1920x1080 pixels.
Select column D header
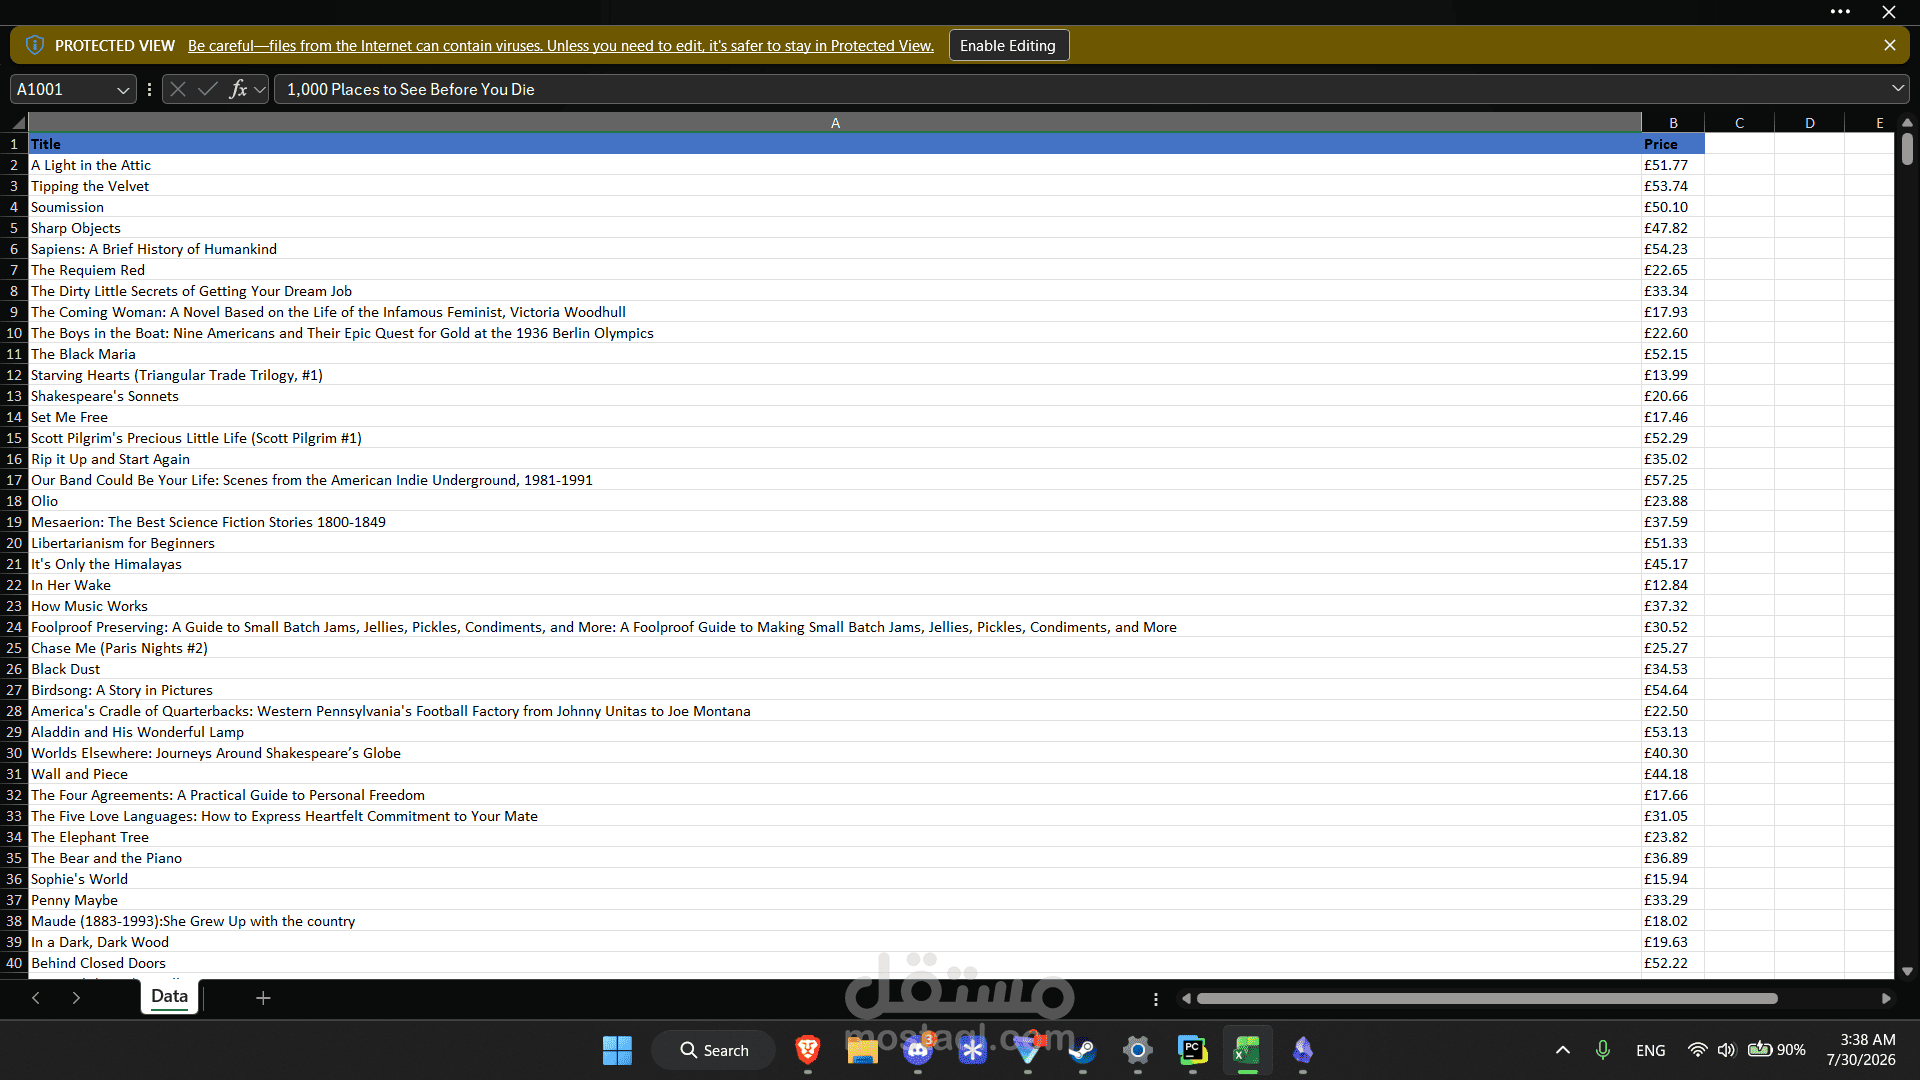click(x=1809, y=123)
